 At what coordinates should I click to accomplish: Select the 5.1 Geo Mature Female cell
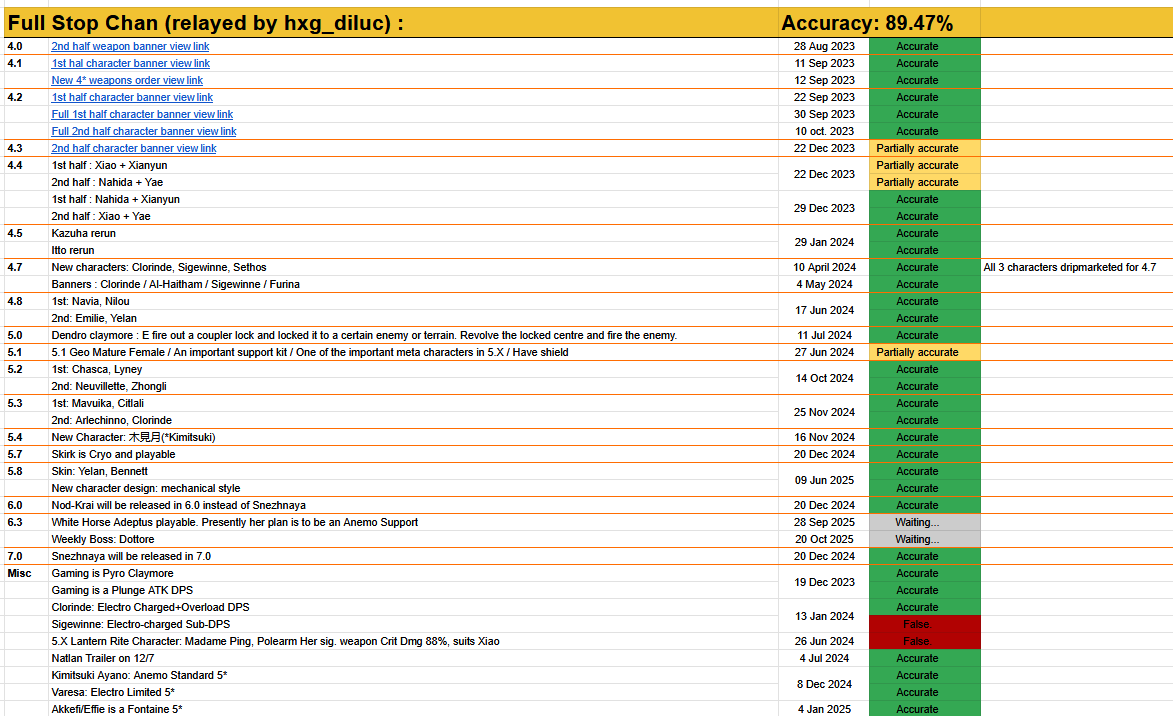pos(413,352)
